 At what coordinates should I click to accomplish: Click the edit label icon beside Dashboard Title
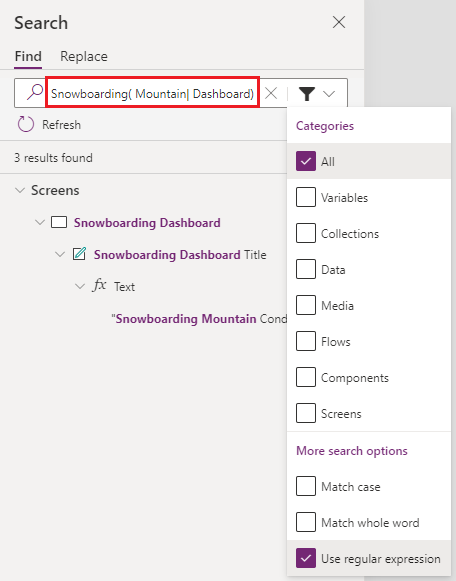click(79, 254)
